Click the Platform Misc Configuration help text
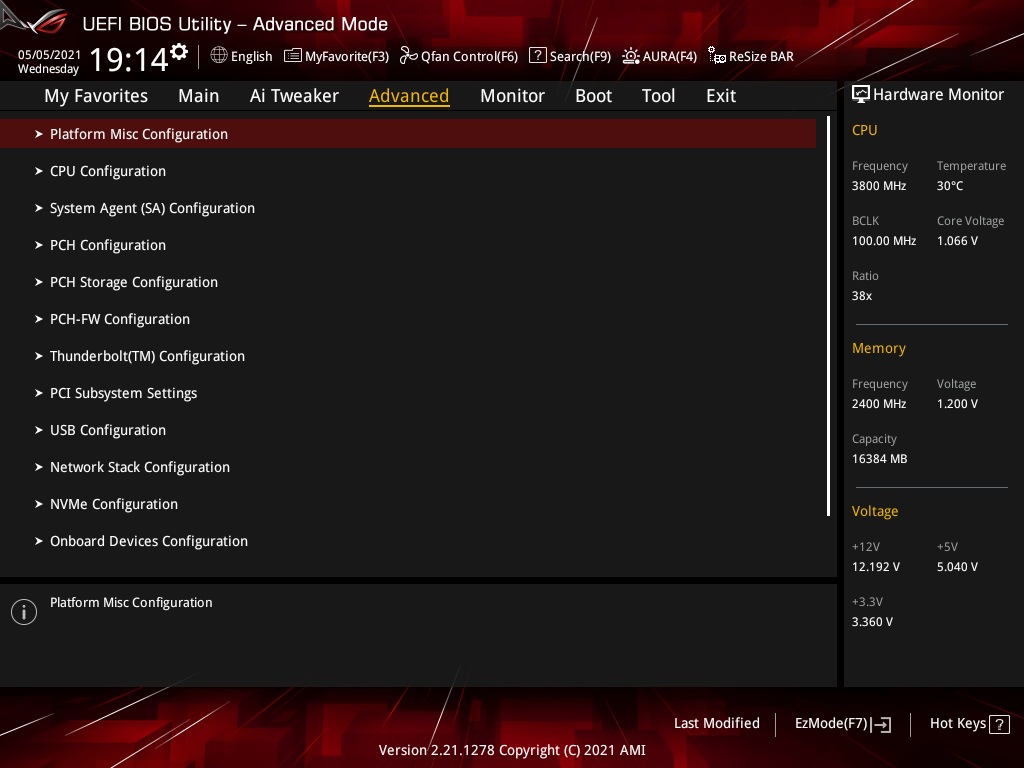This screenshot has width=1024, height=768. [x=131, y=603]
